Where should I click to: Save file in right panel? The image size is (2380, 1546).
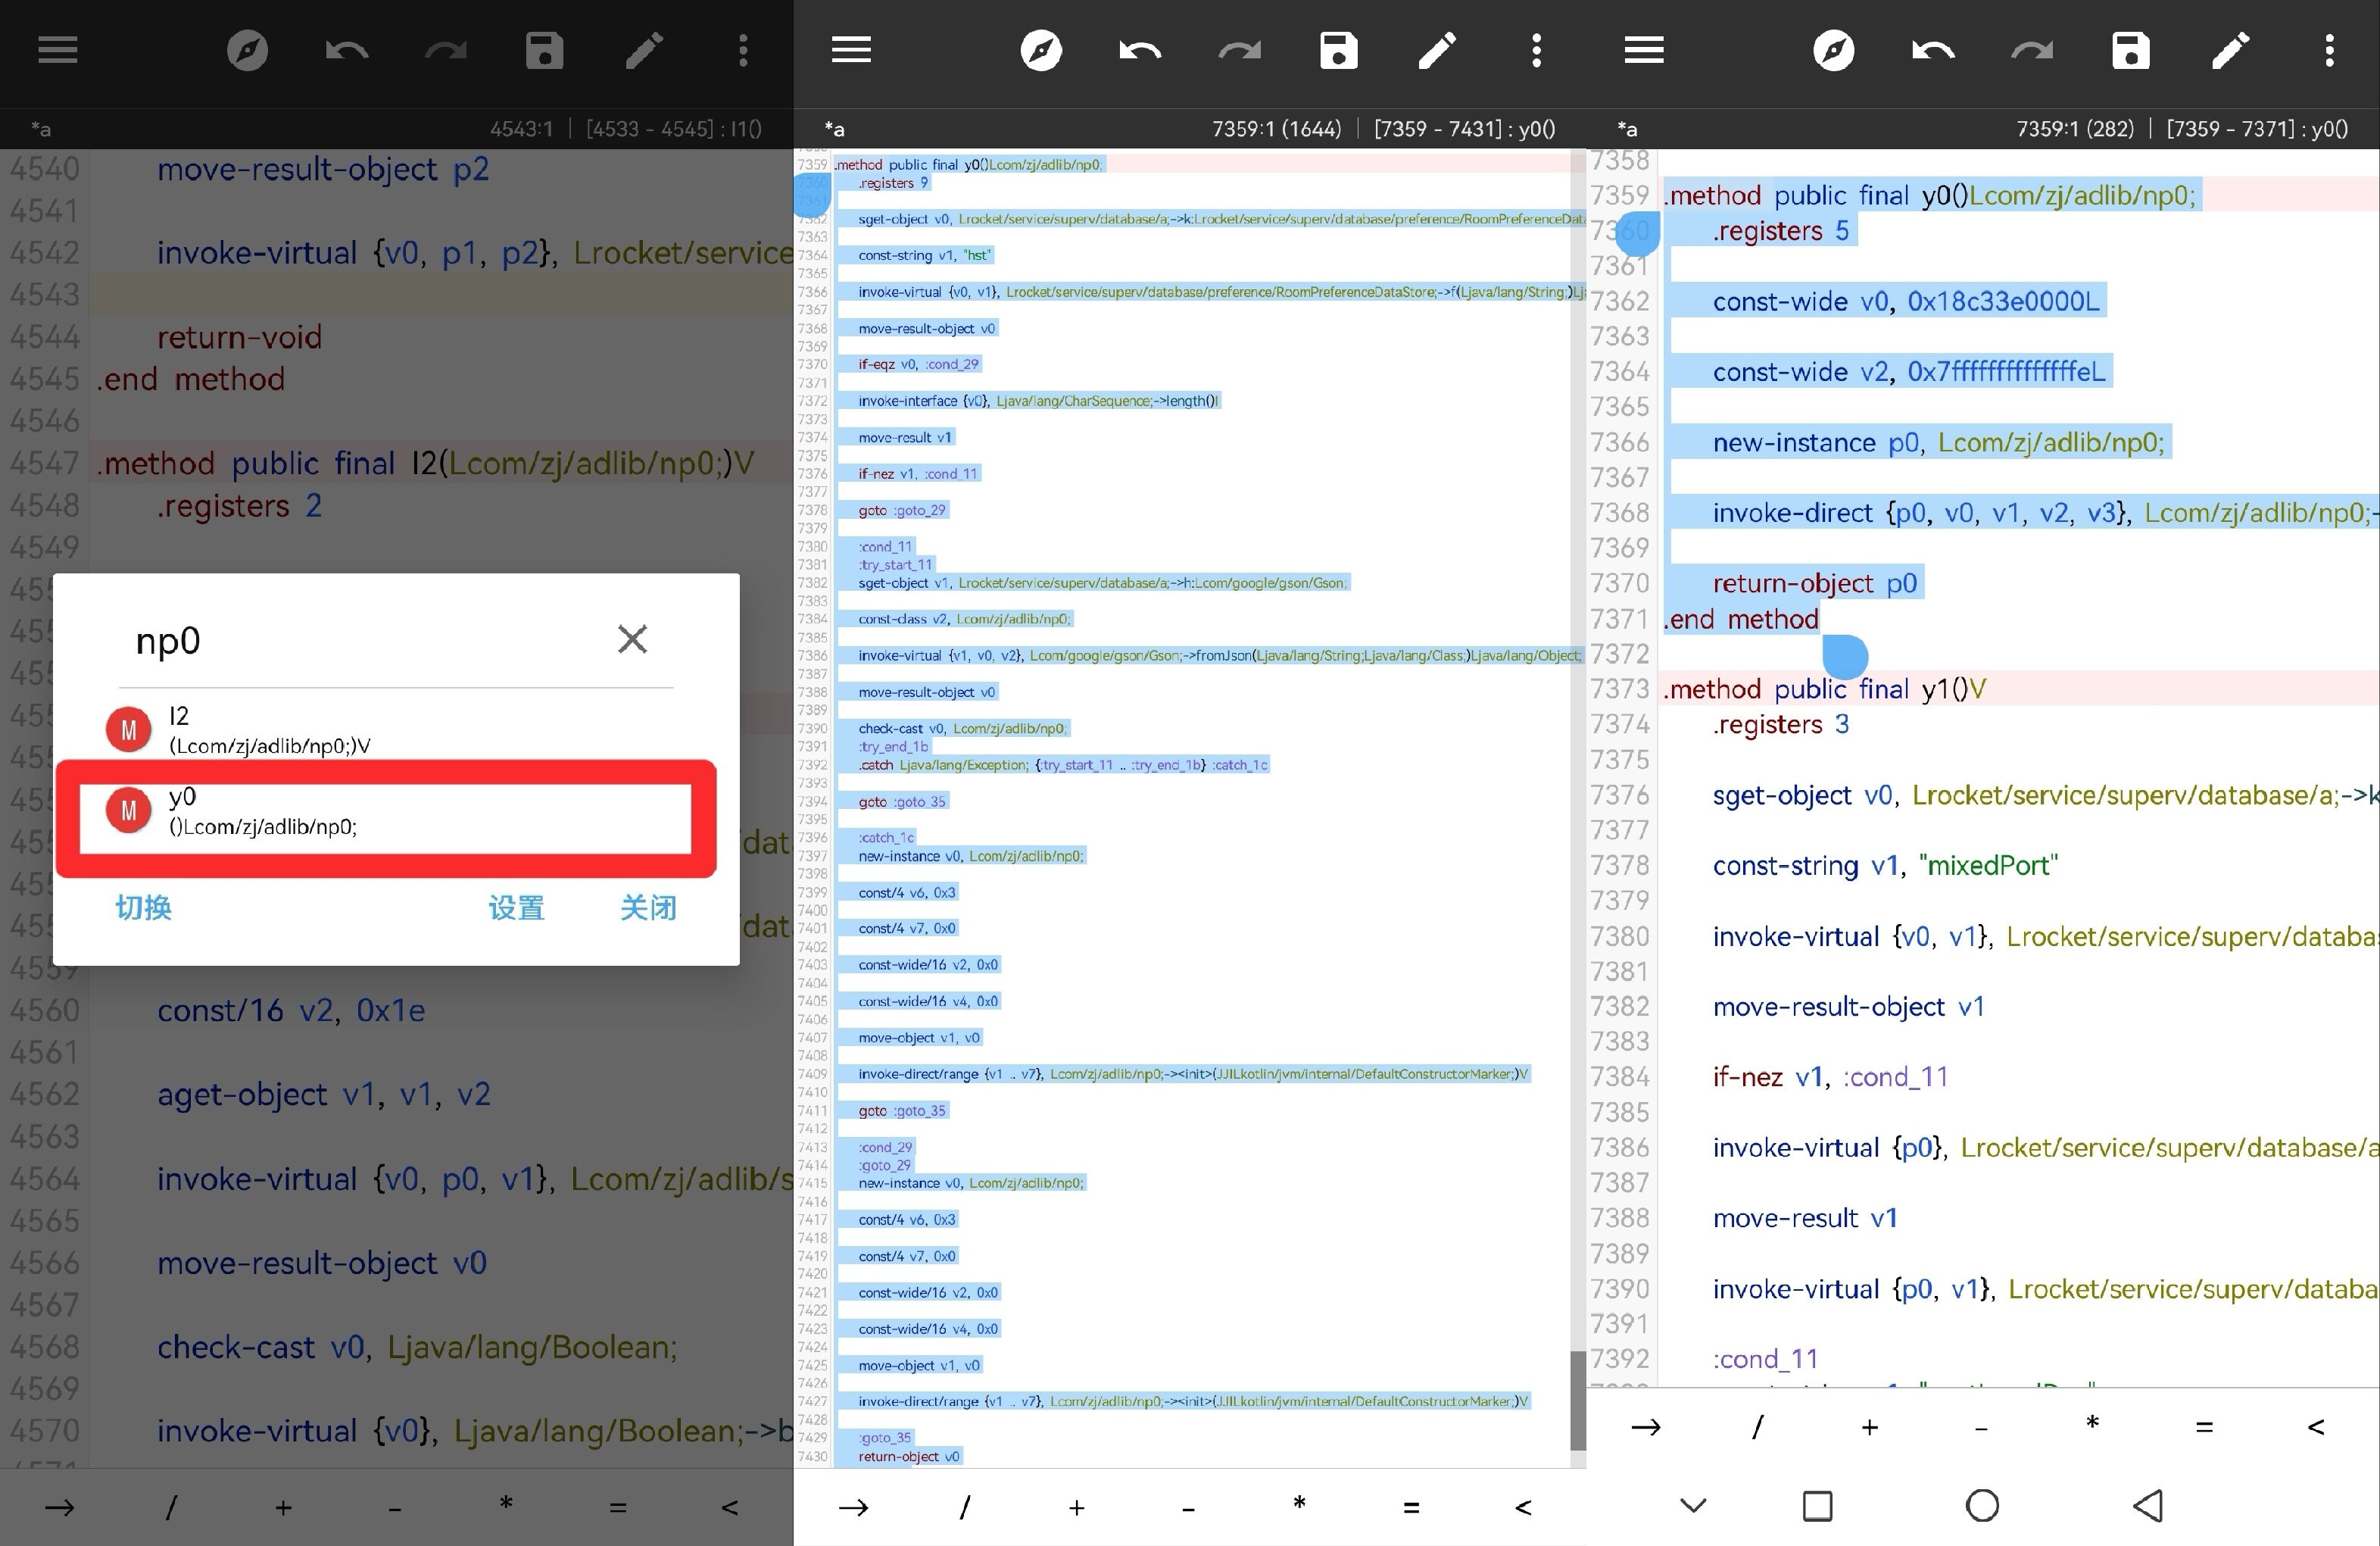click(2131, 50)
